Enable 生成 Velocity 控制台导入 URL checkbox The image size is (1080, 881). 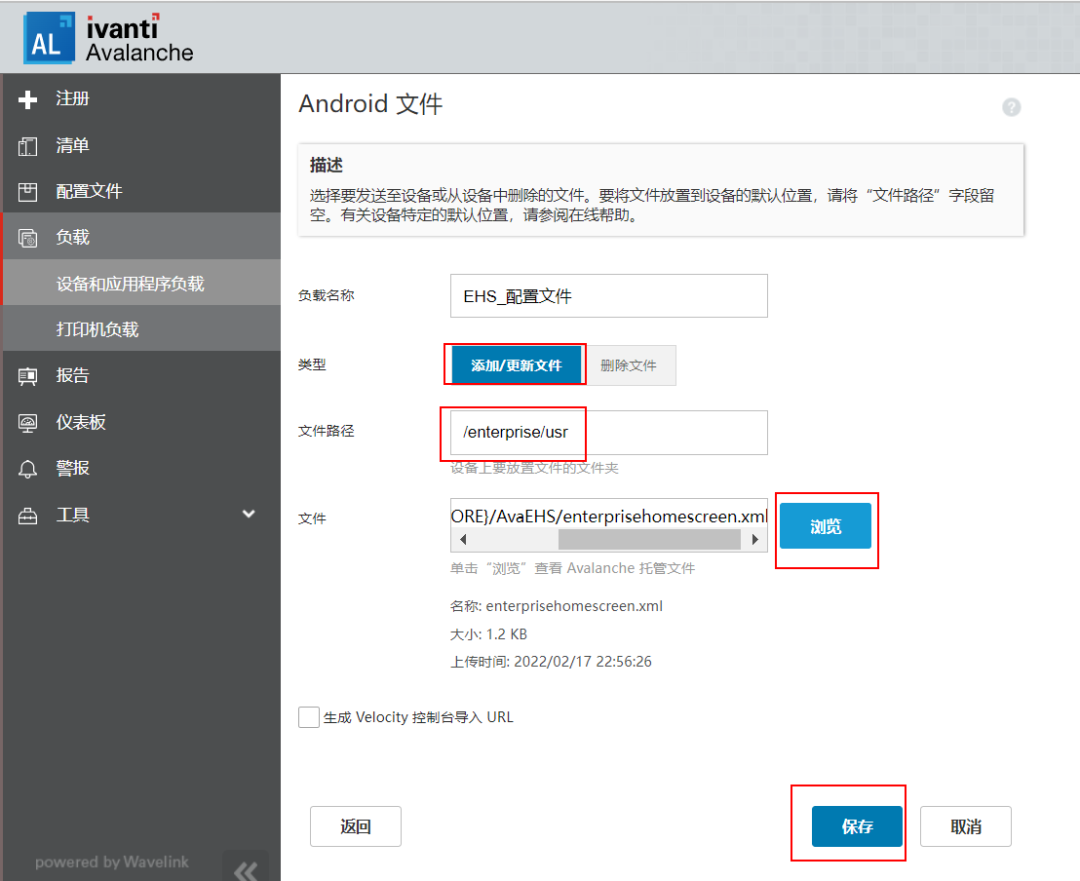309,717
